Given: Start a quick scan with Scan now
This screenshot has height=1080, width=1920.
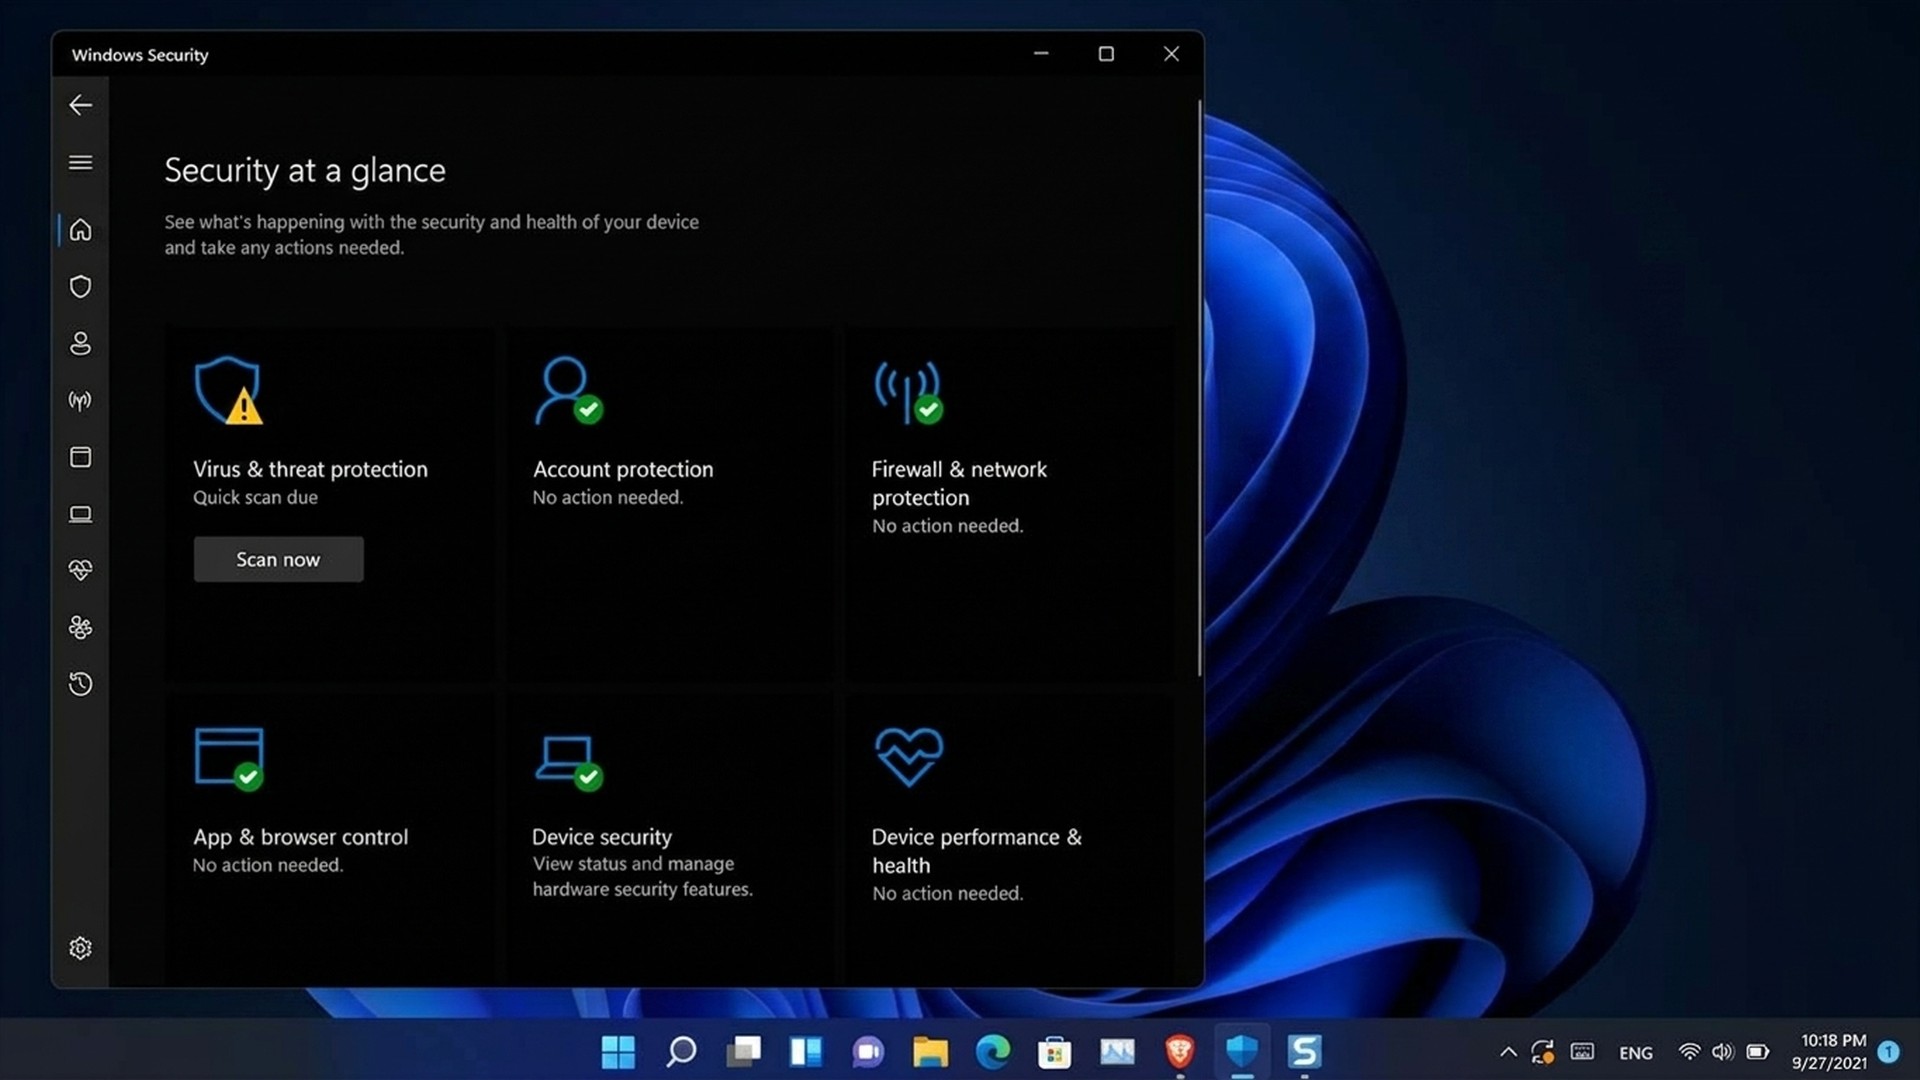Looking at the screenshot, I should pyautogui.click(x=278, y=560).
